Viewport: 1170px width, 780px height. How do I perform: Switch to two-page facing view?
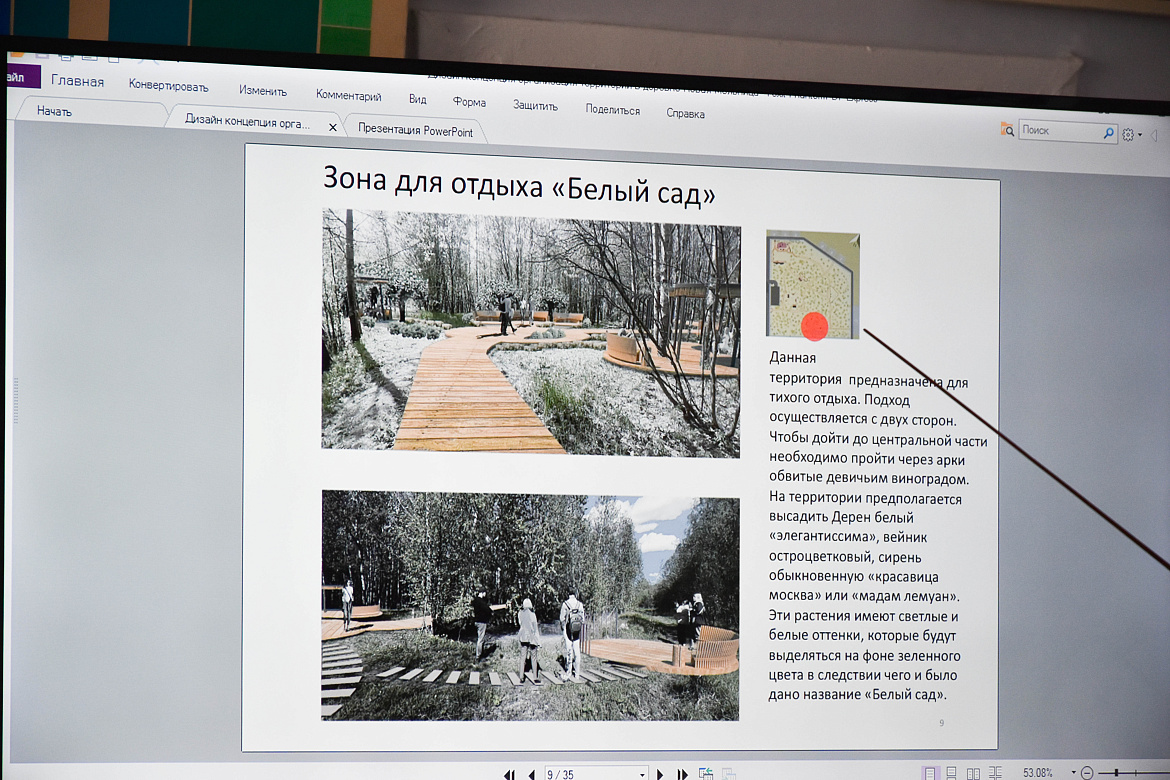[973, 773]
